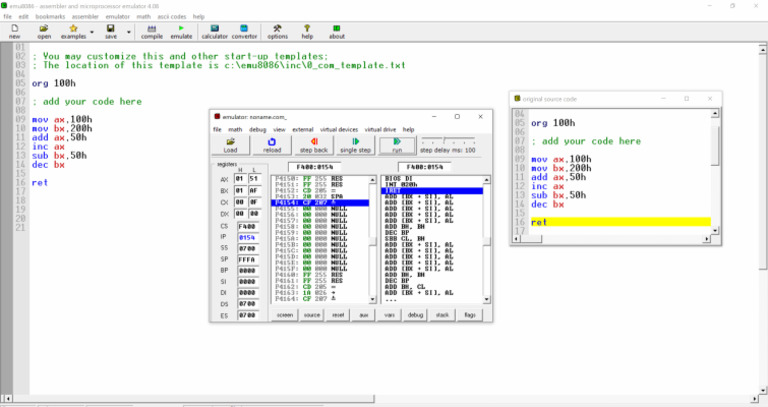Viewport: 768px width, 407px height.
Task: Open the assembler menu
Action: (x=85, y=17)
